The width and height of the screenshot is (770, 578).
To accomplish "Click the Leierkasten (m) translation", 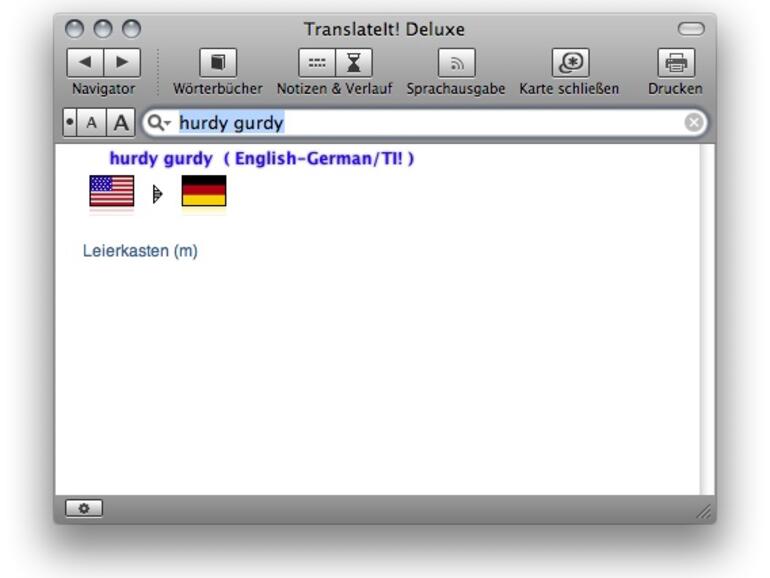I will coord(140,251).
